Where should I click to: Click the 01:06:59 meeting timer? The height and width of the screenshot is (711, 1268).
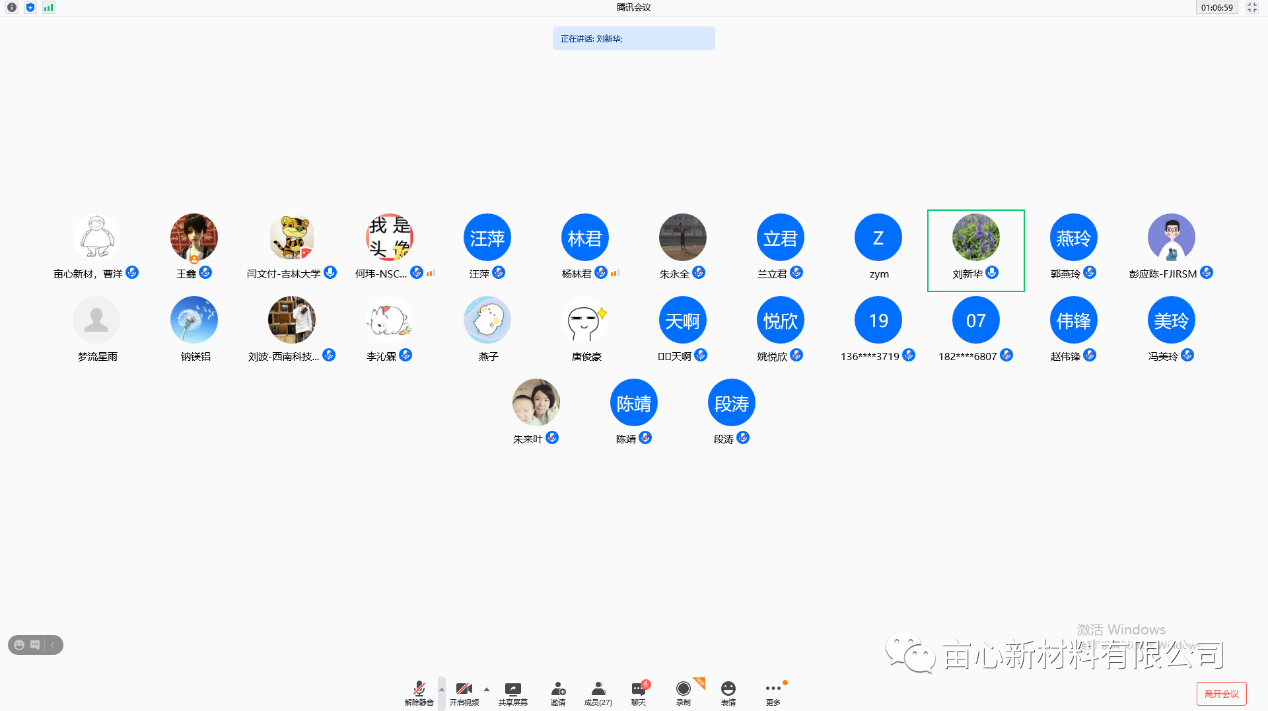point(1217,7)
